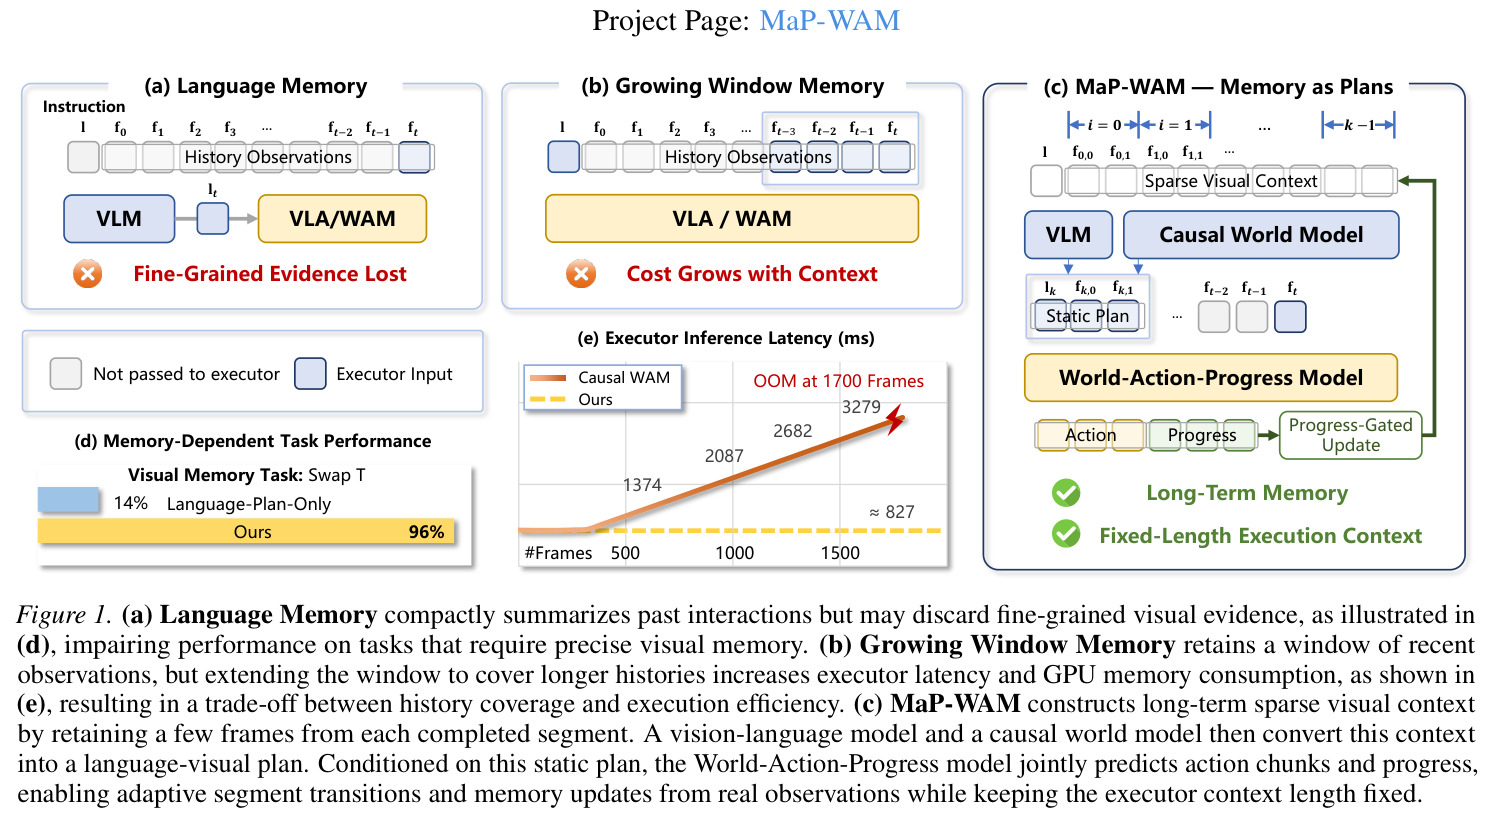Click the blue bar for Language-Plan-Only at 14%
This screenshot has height=824, width=1494.
tap(69, 500)
